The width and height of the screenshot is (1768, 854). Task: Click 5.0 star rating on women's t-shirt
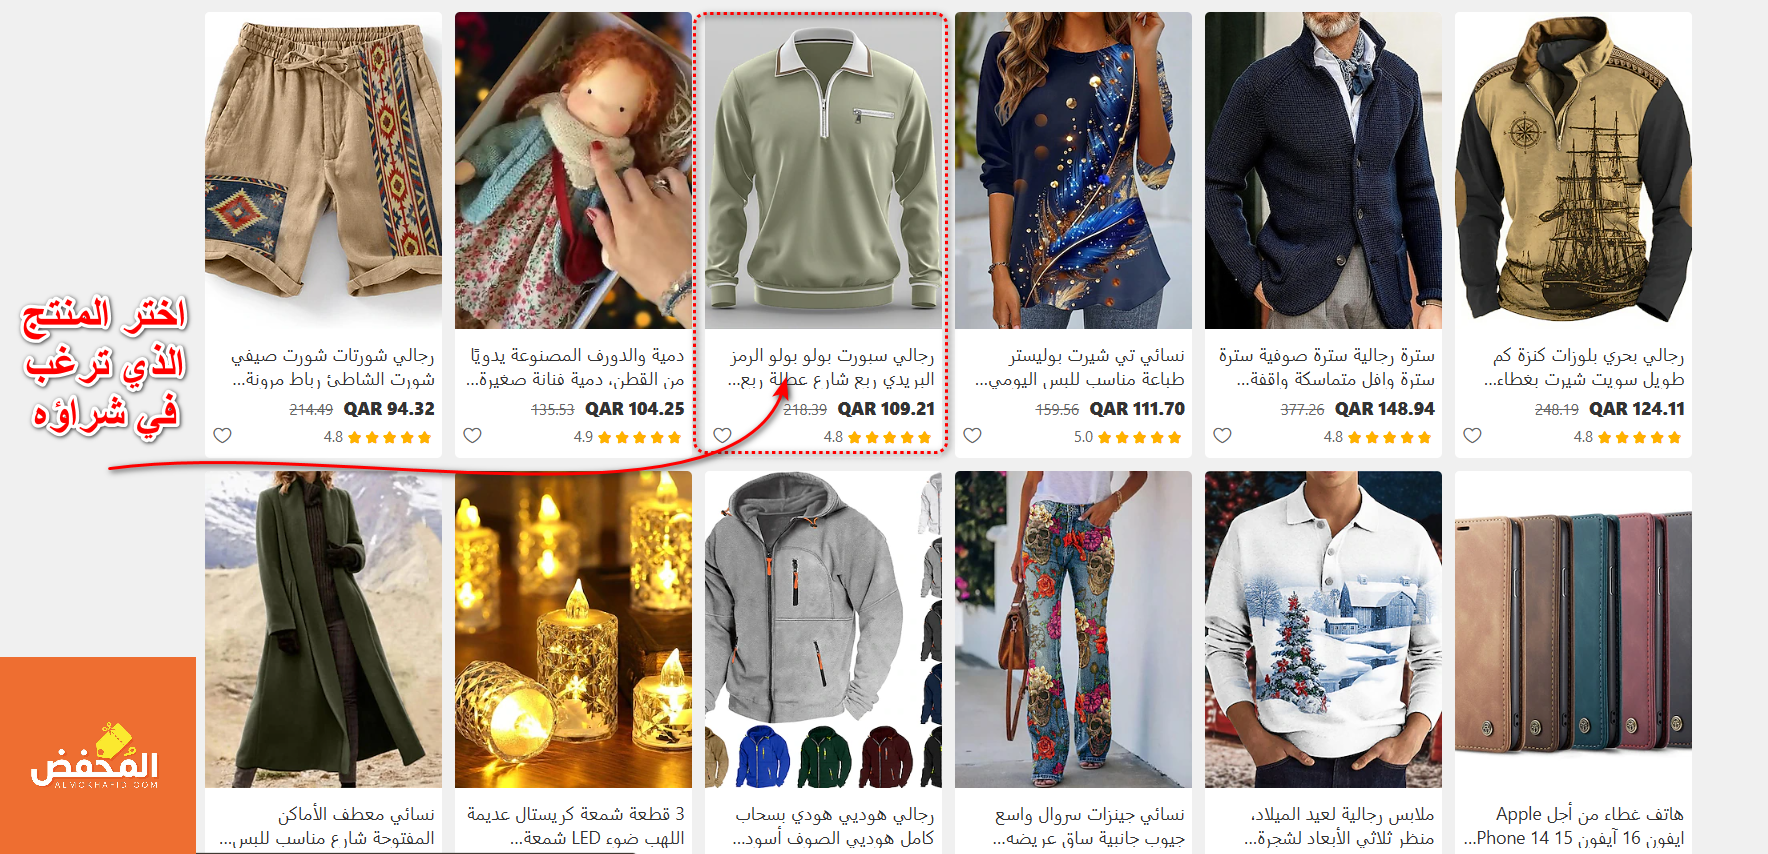(x=1128, y=437)
